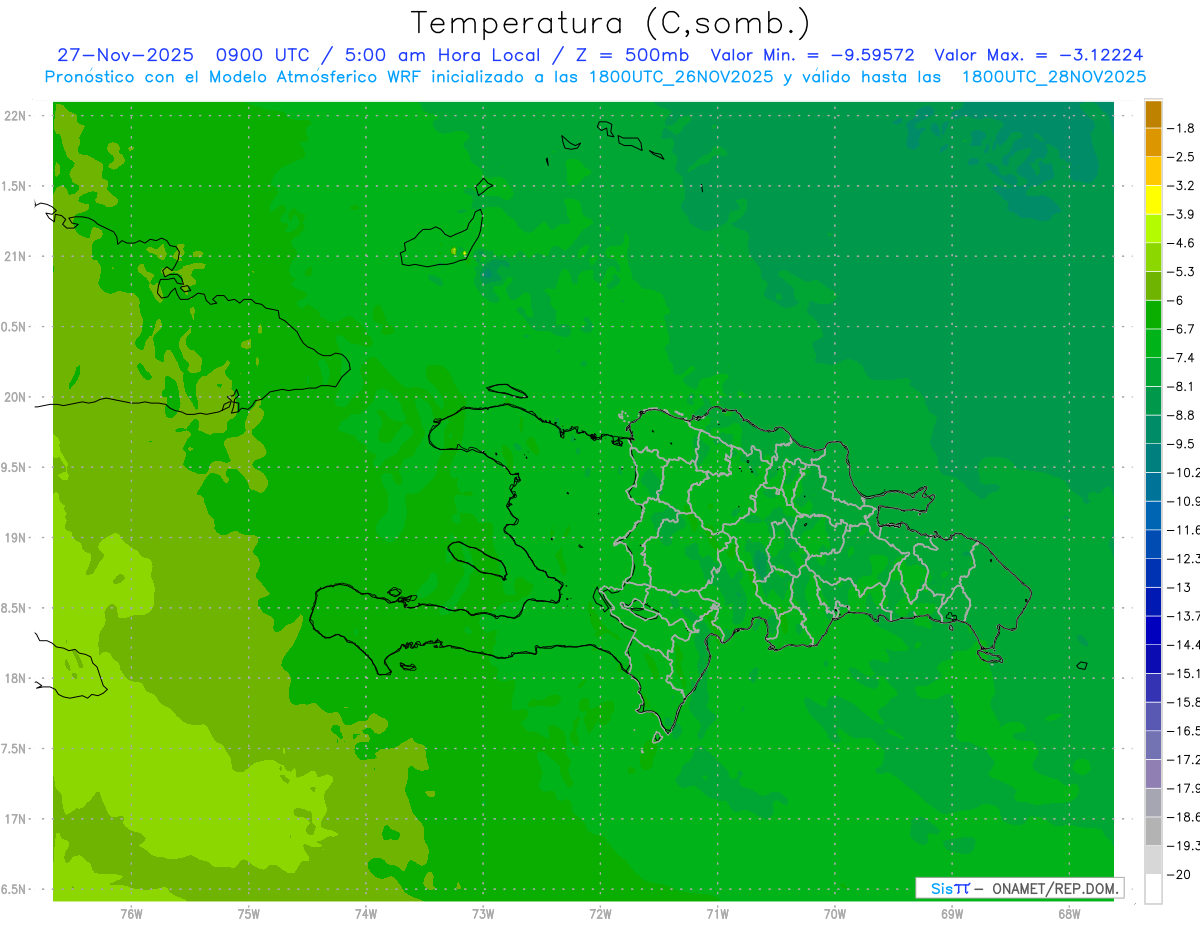Click the "68W" longitude label
The height and width of the screenshot is (927, 1200).
[1069, 914]
